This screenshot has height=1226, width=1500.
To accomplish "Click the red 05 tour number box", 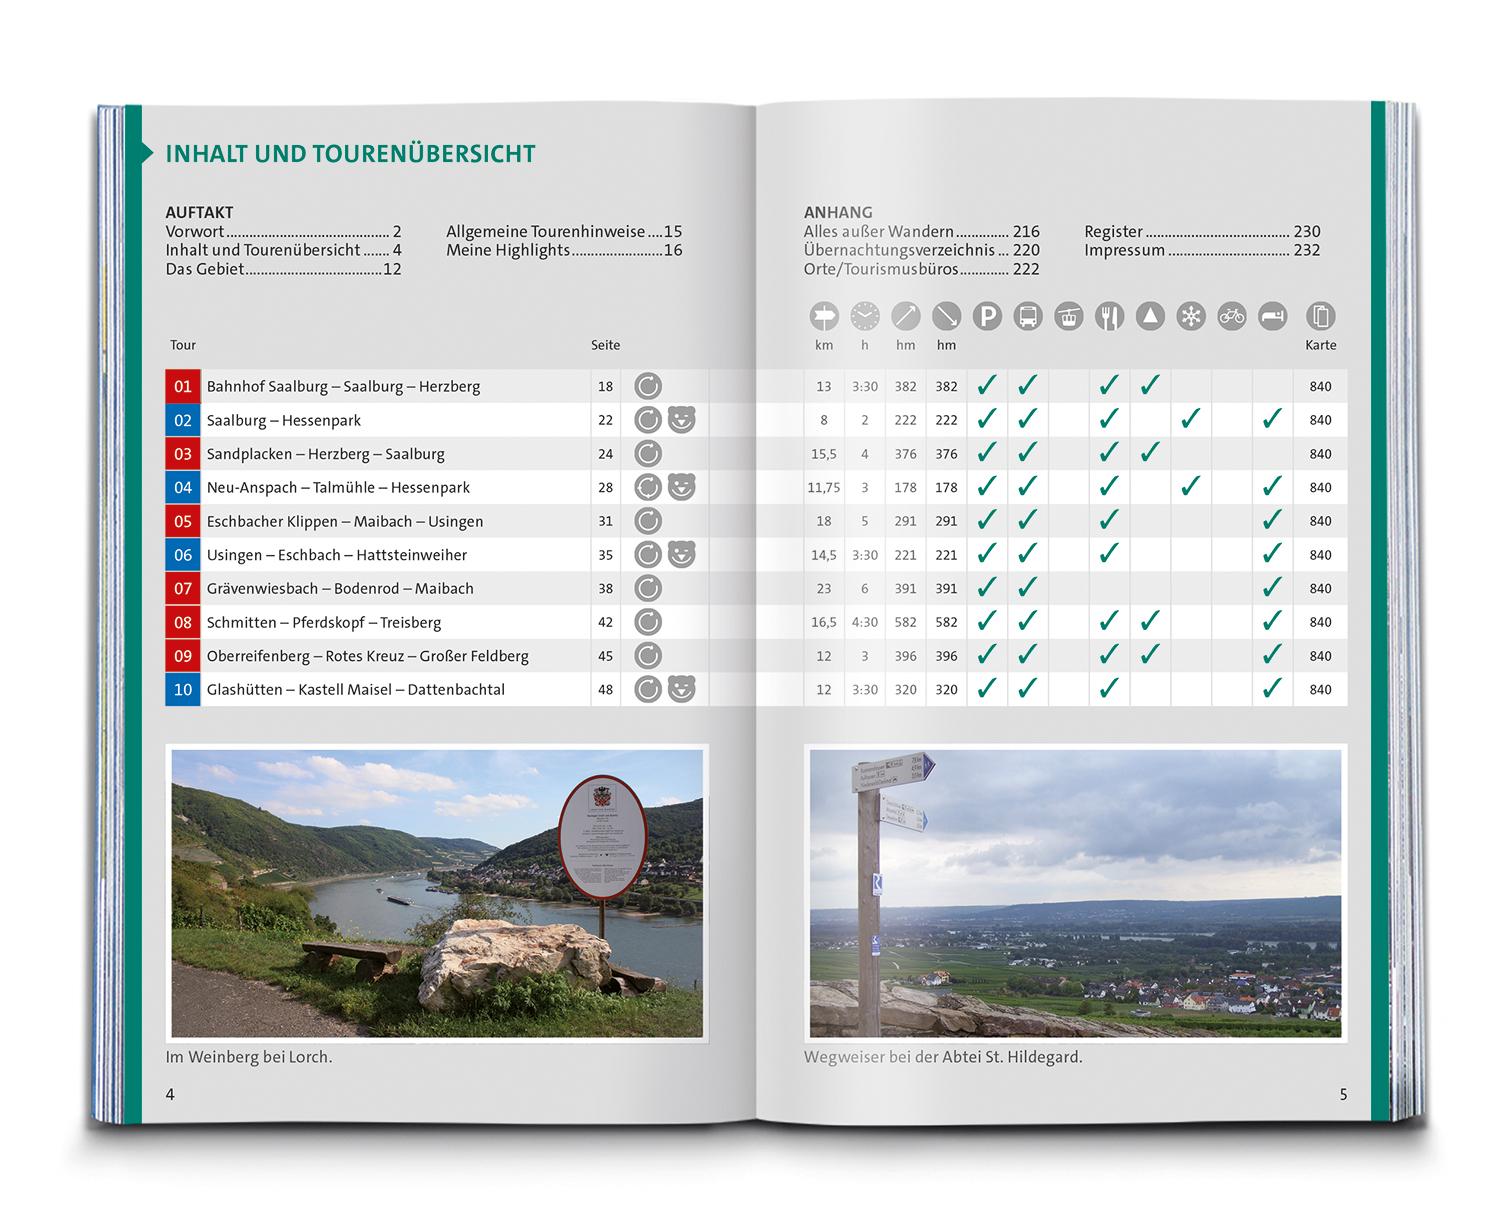I will [x=183, y=521].
